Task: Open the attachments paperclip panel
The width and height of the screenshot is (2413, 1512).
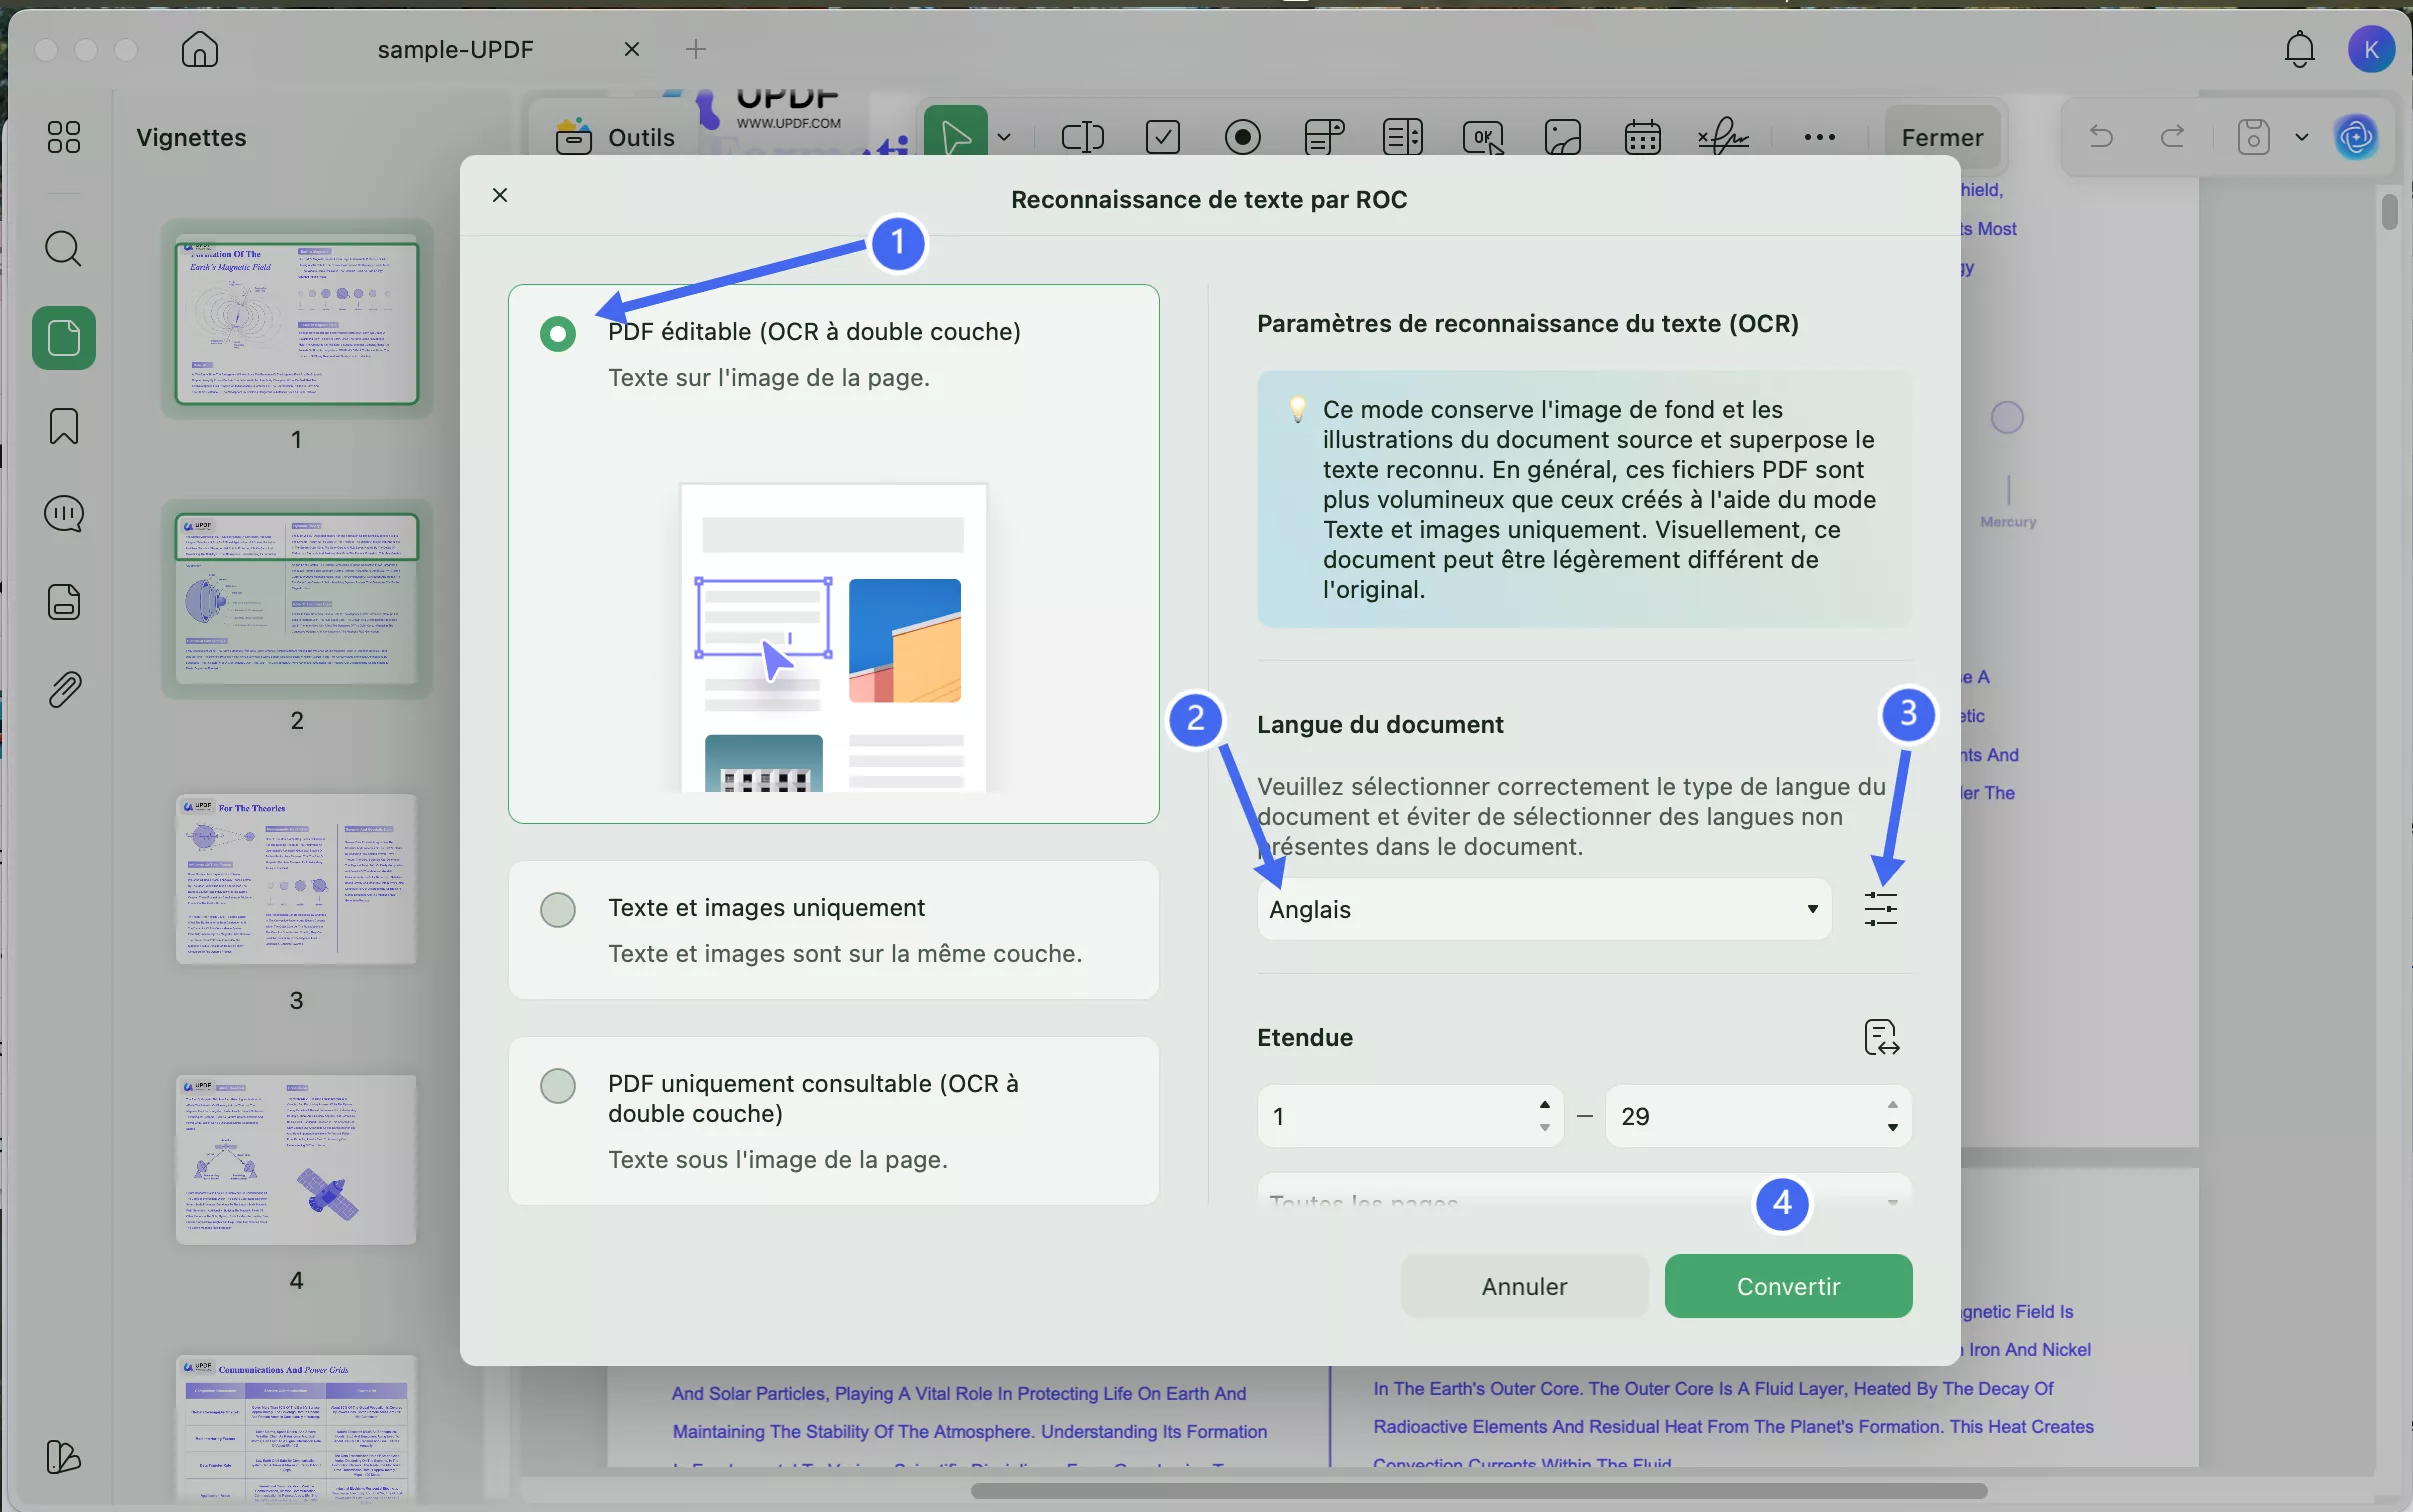Action: pos(64,690)
